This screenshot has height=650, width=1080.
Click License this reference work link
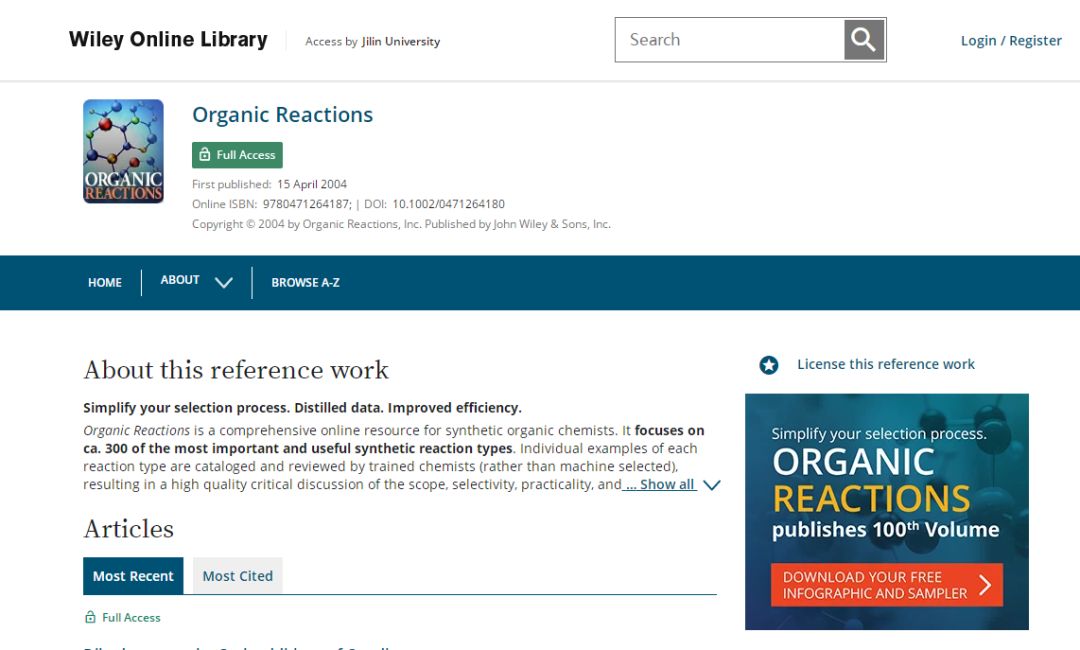885,364
